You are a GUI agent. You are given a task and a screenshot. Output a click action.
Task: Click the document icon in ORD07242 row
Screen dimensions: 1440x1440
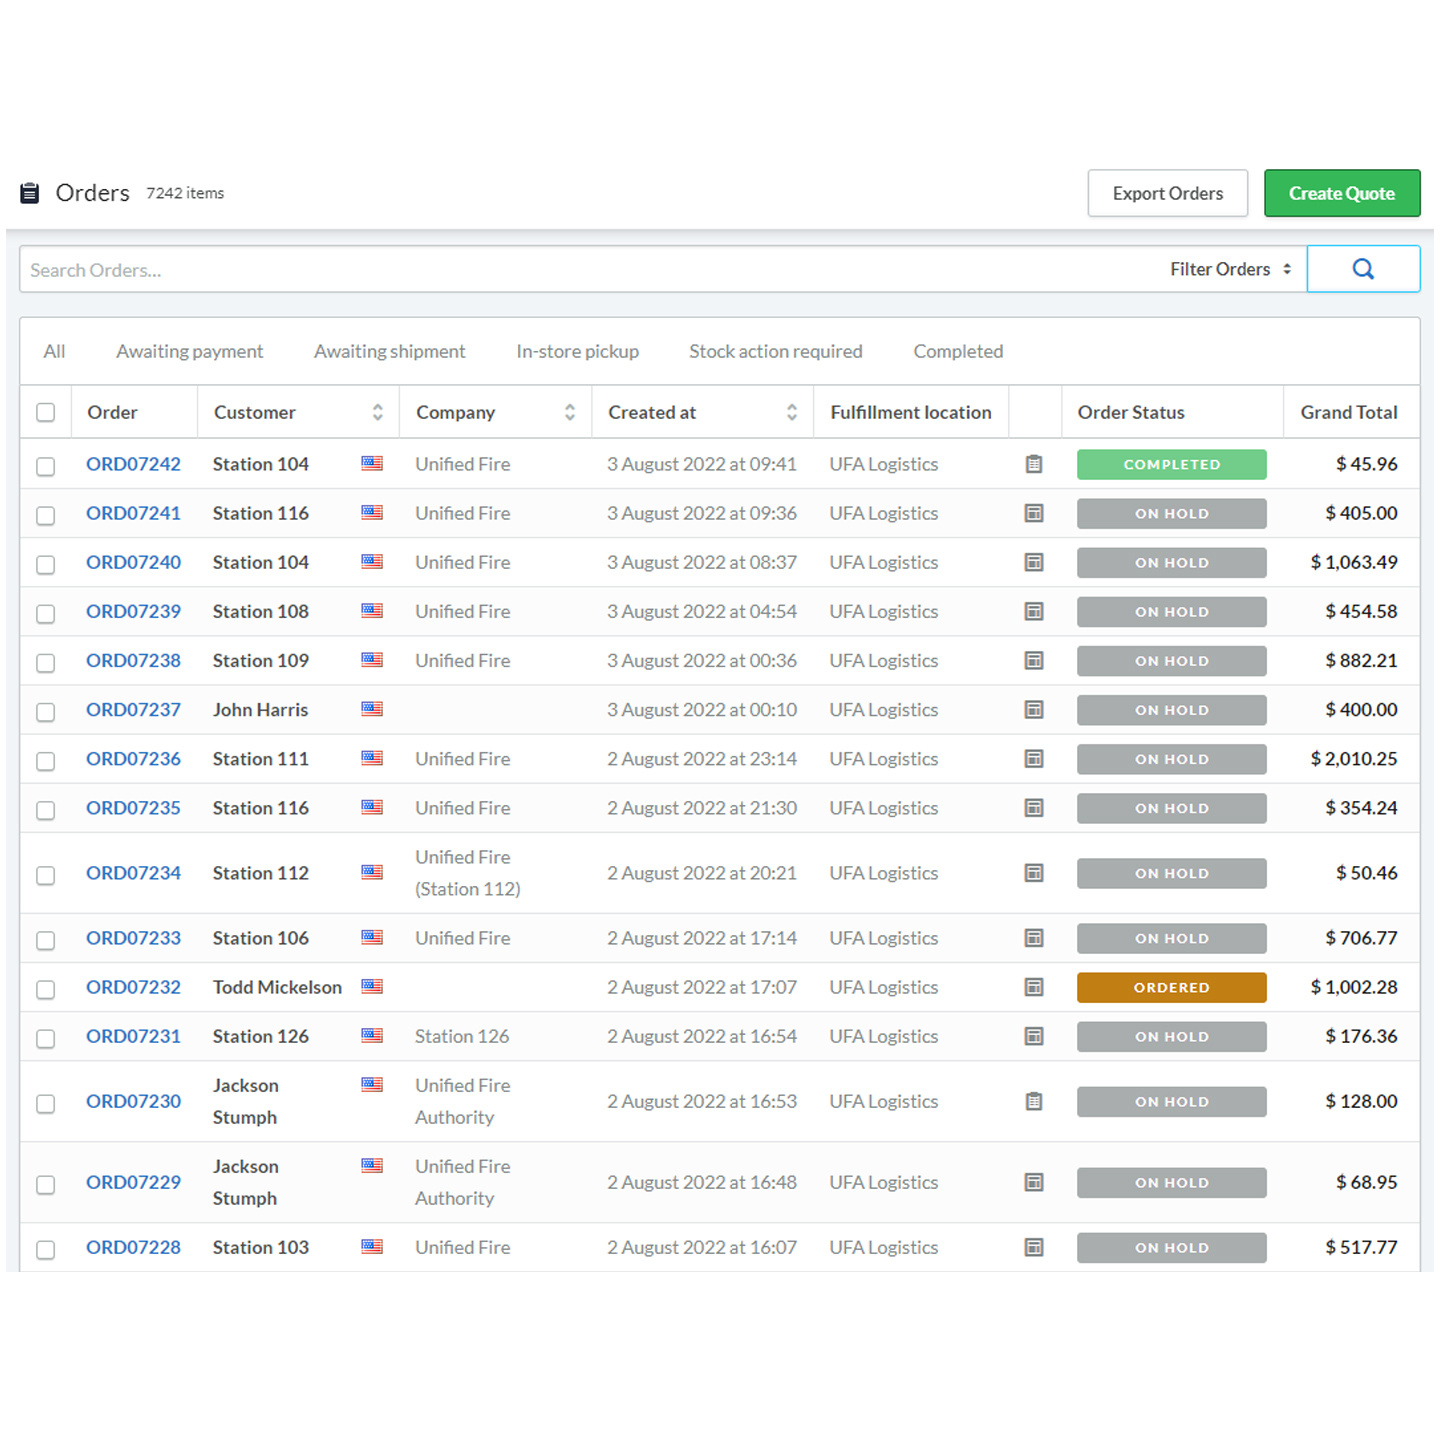point(1034,464)
